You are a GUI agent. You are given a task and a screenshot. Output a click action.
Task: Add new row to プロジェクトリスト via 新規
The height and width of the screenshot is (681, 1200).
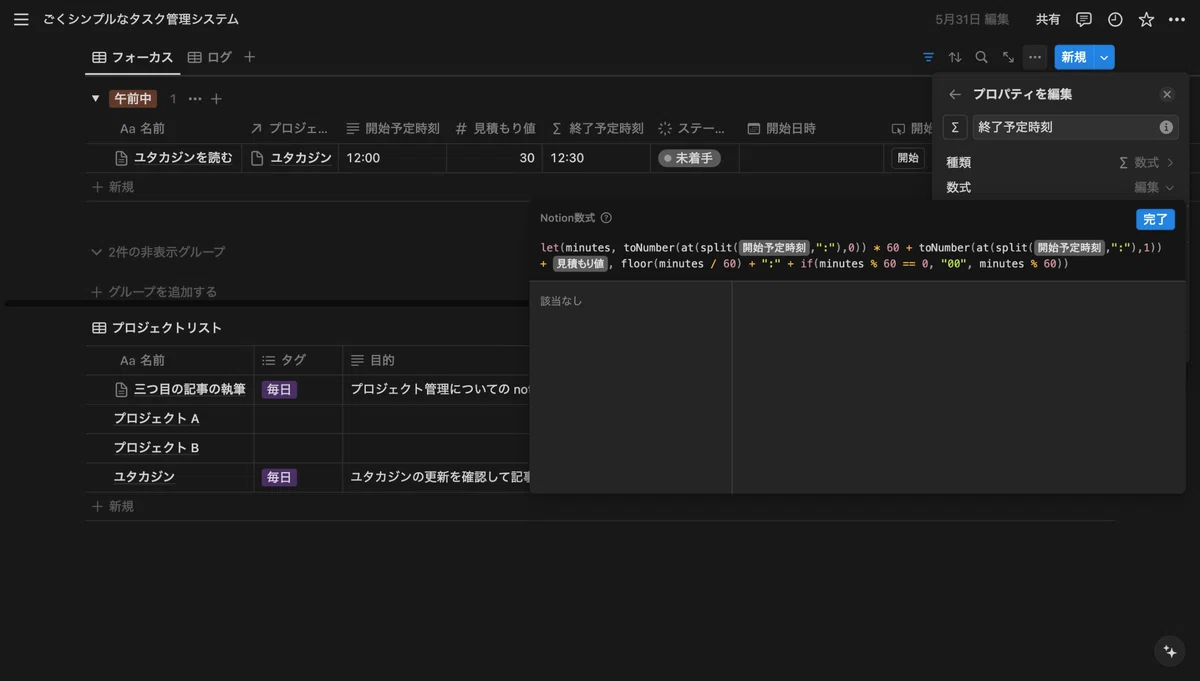(x=113, y=507)
